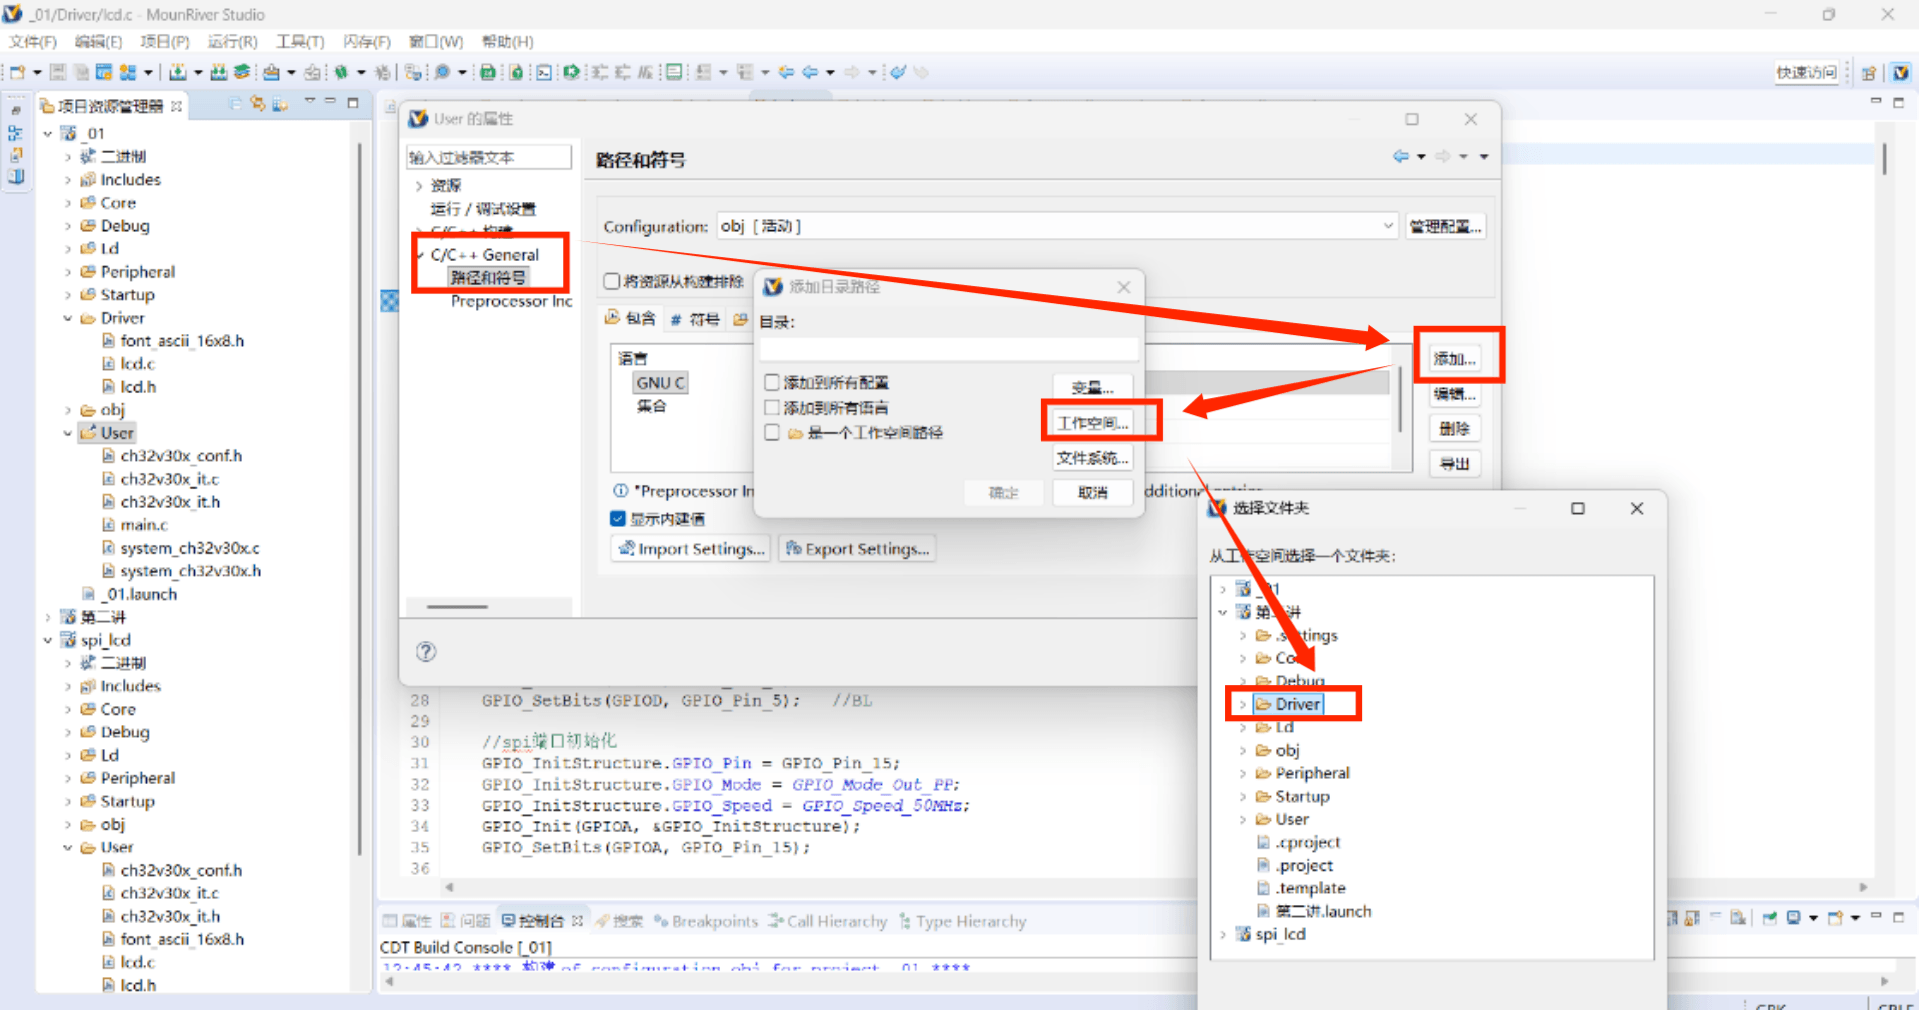Image resolution: width=1919 pixels, height=1010 pixels.
Task: Click the Export Settings... button
Action: pyautogui.click(x=858, y=549)
